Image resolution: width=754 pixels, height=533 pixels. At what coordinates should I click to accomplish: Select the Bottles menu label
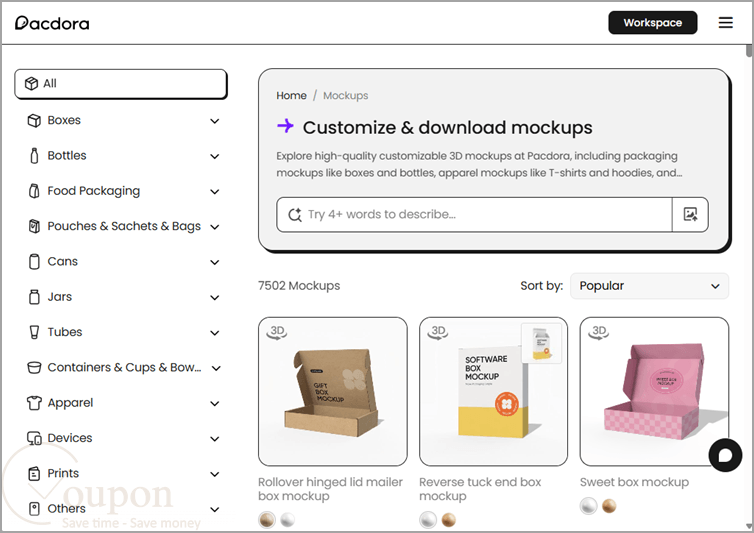click(67, 155)
